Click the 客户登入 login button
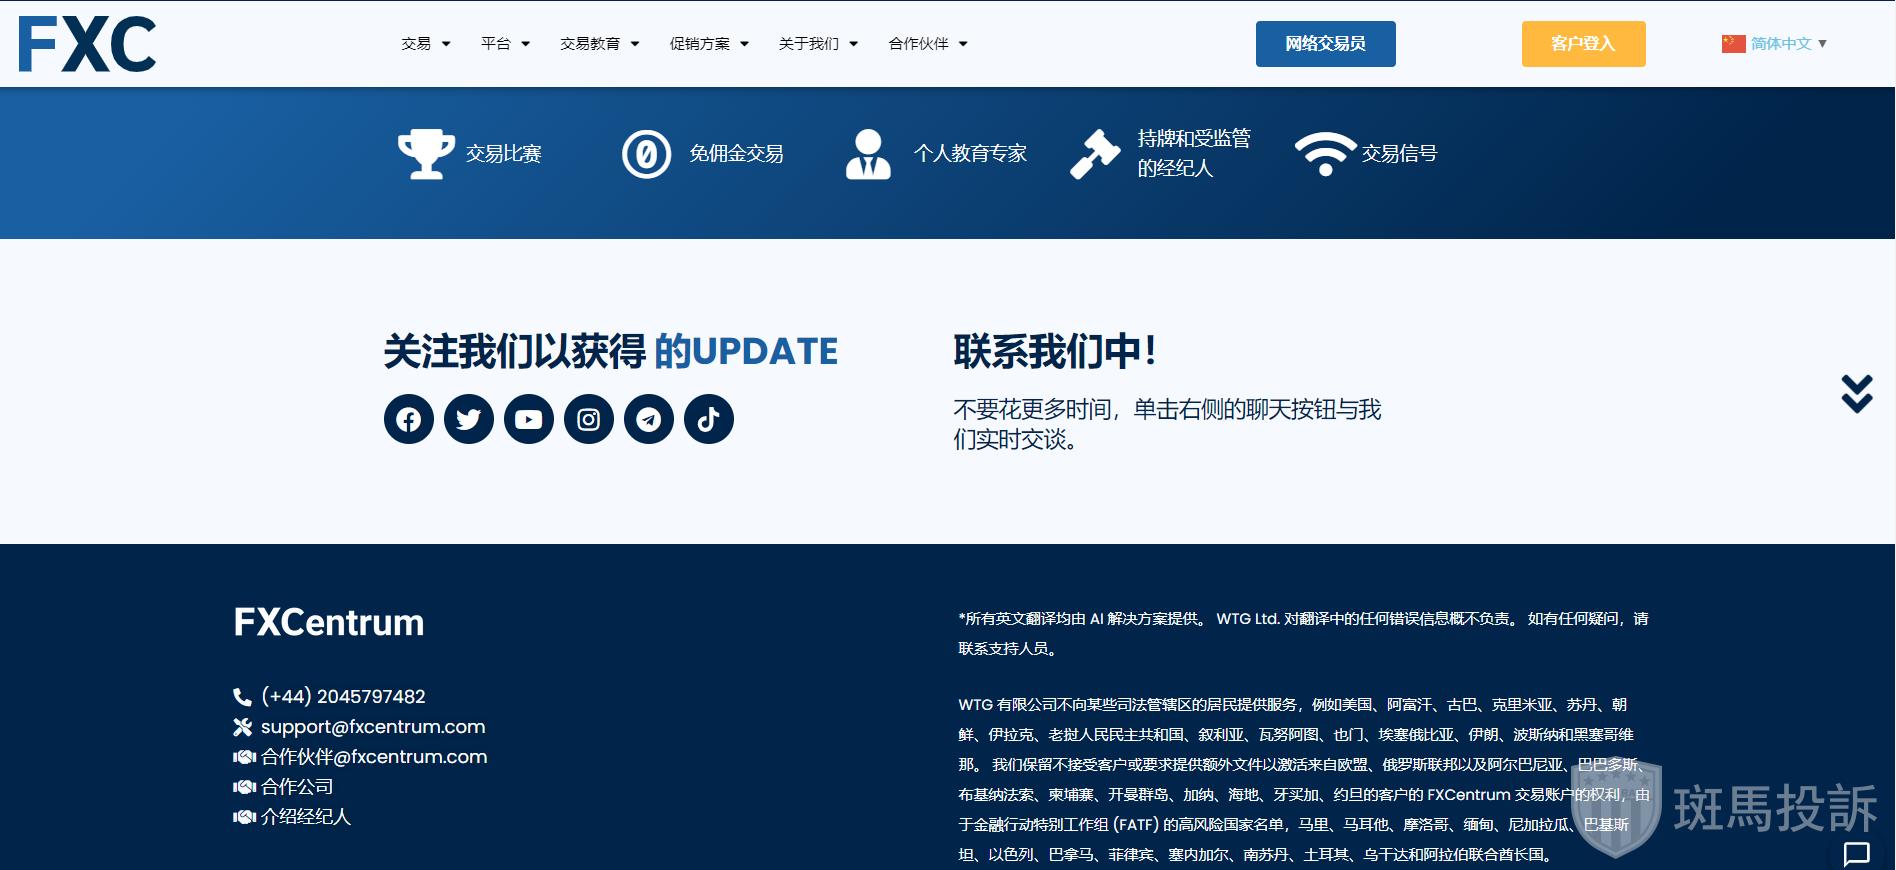The height and width of the screenshot is (870, 1896). click(x=1584, y=44)
